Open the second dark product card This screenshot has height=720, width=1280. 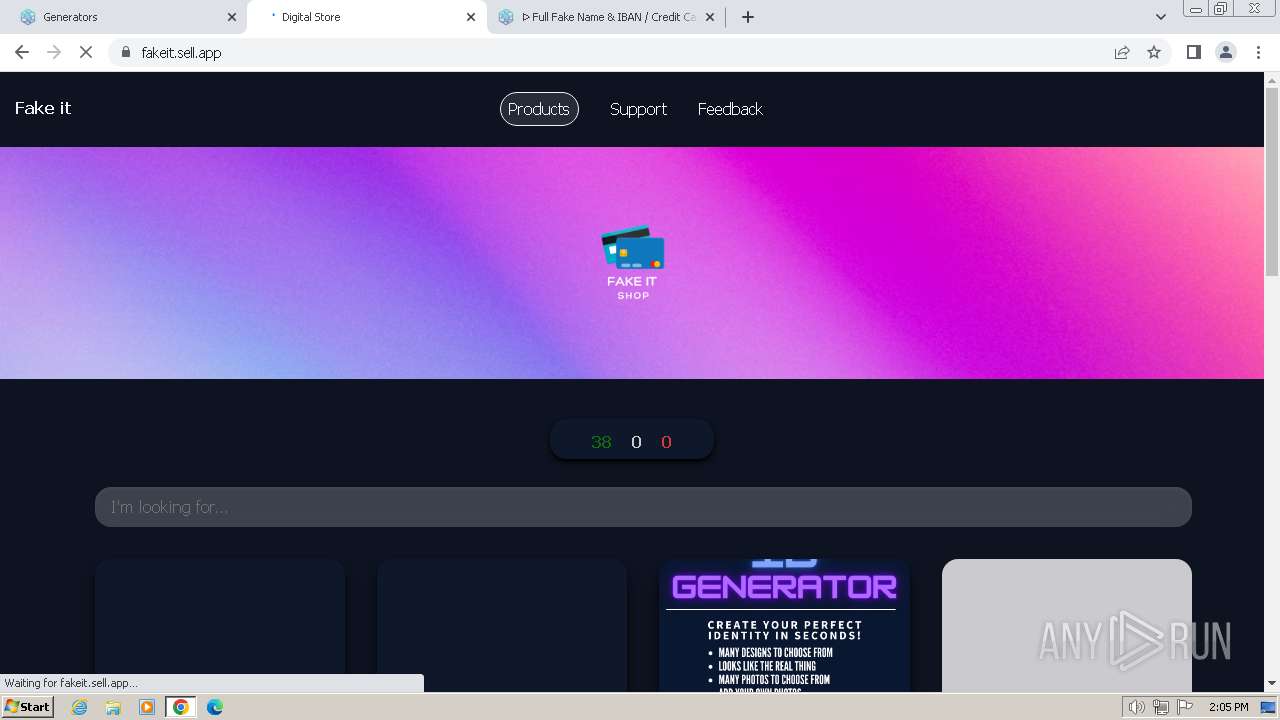coord(502,625)
